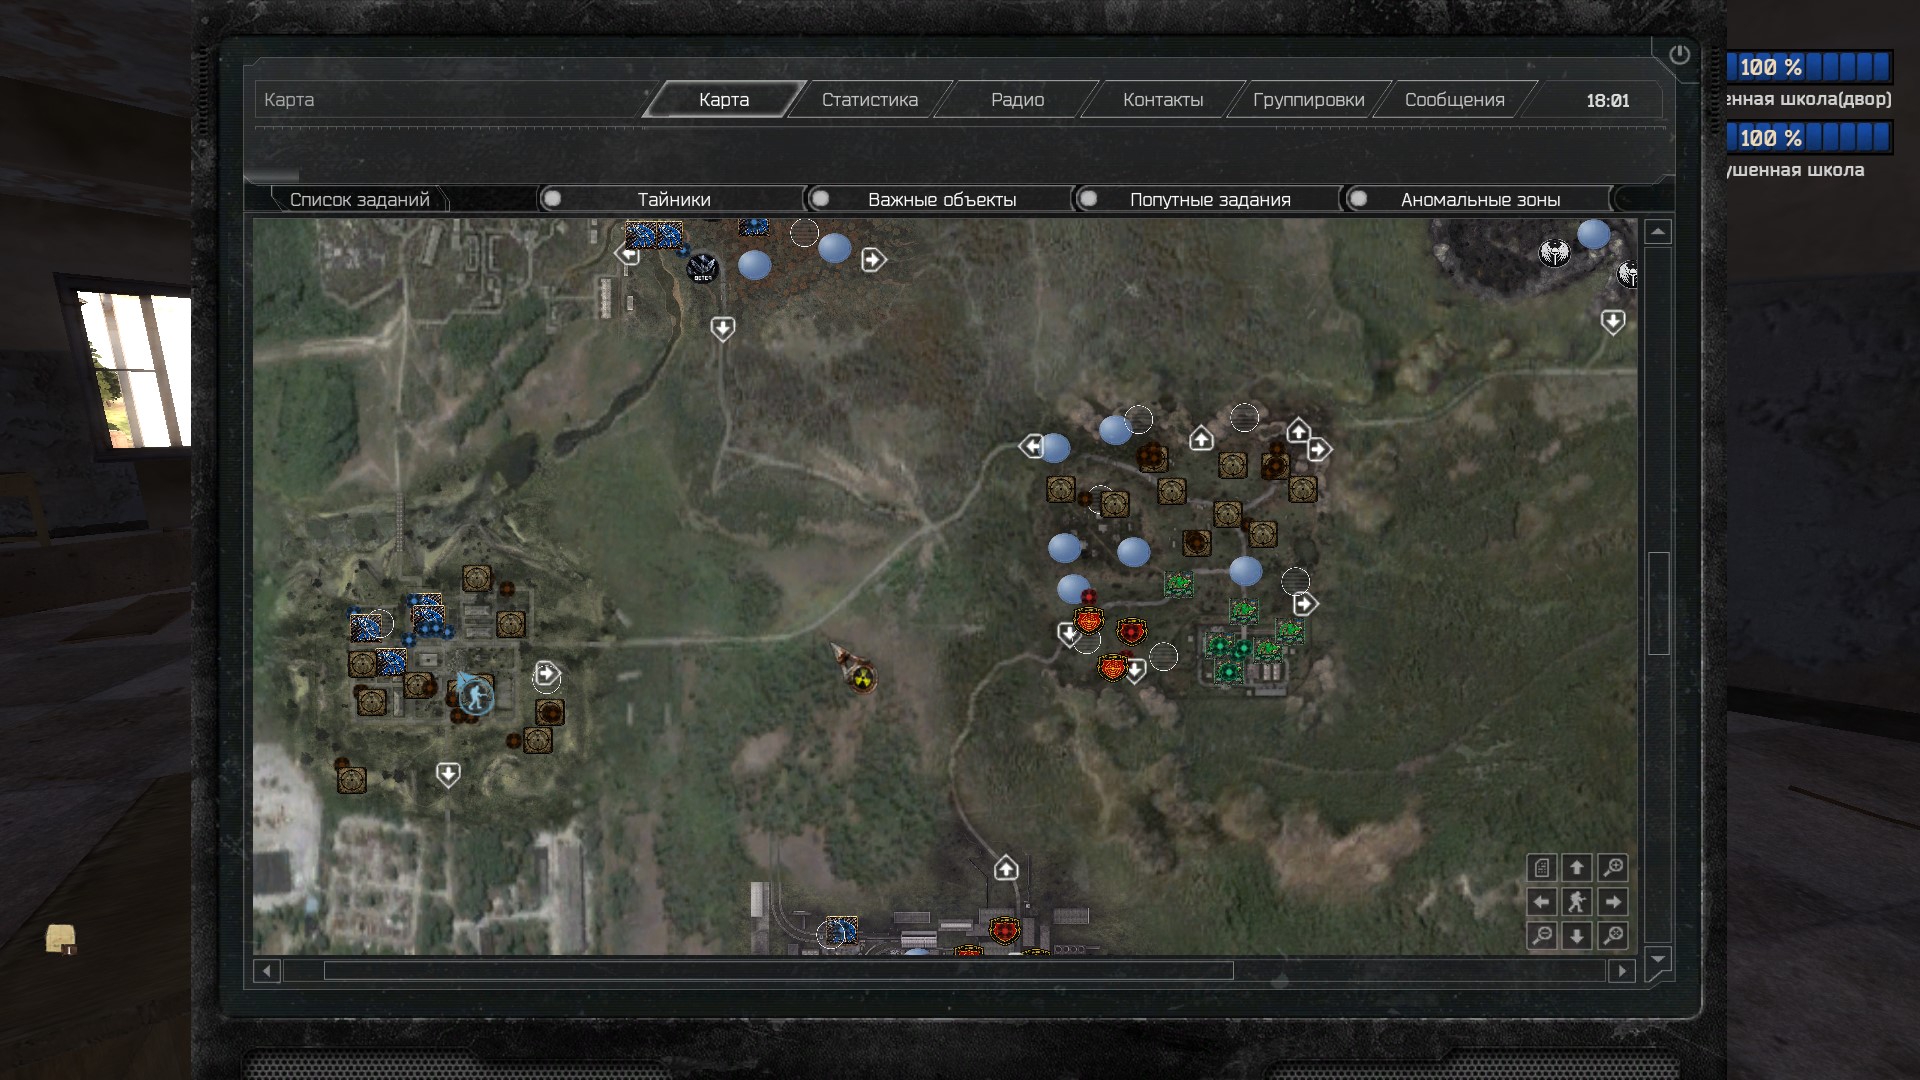Toggle the Попутные задания filter
The height and width of the screenshot is (1080, 1920).
1089,199
